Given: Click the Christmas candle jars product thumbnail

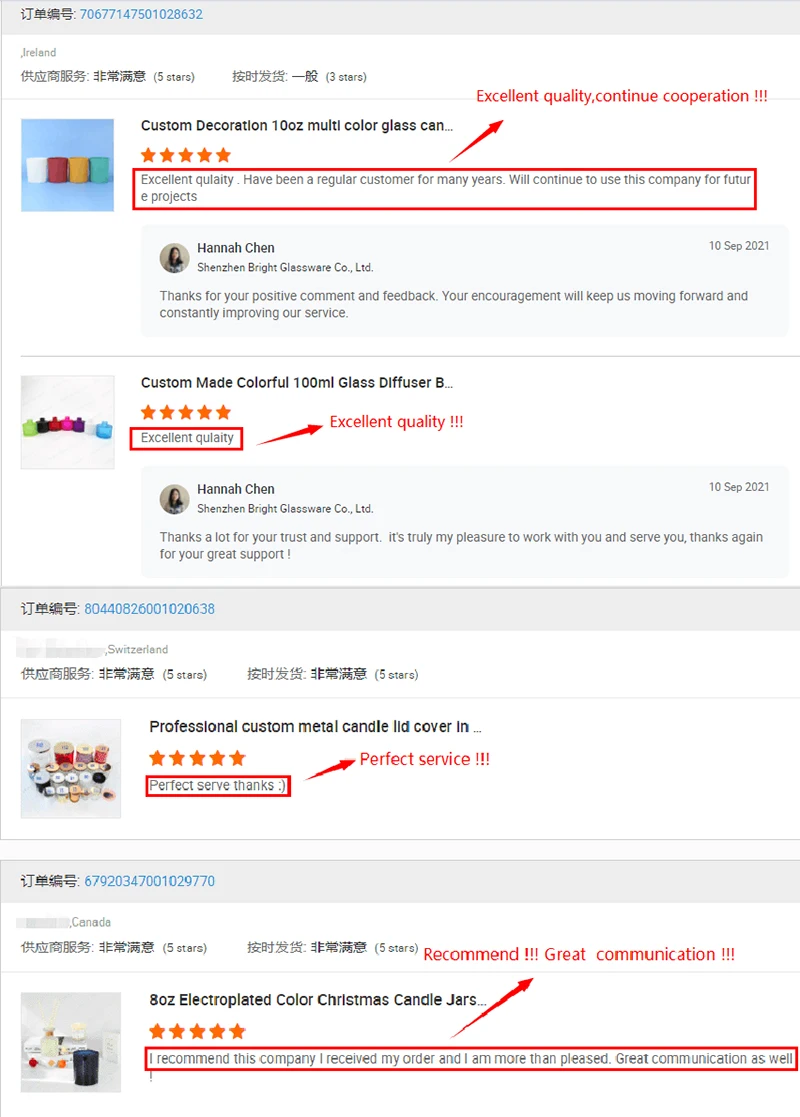Looking at the screenshot, I should [x=71, y=1042].
